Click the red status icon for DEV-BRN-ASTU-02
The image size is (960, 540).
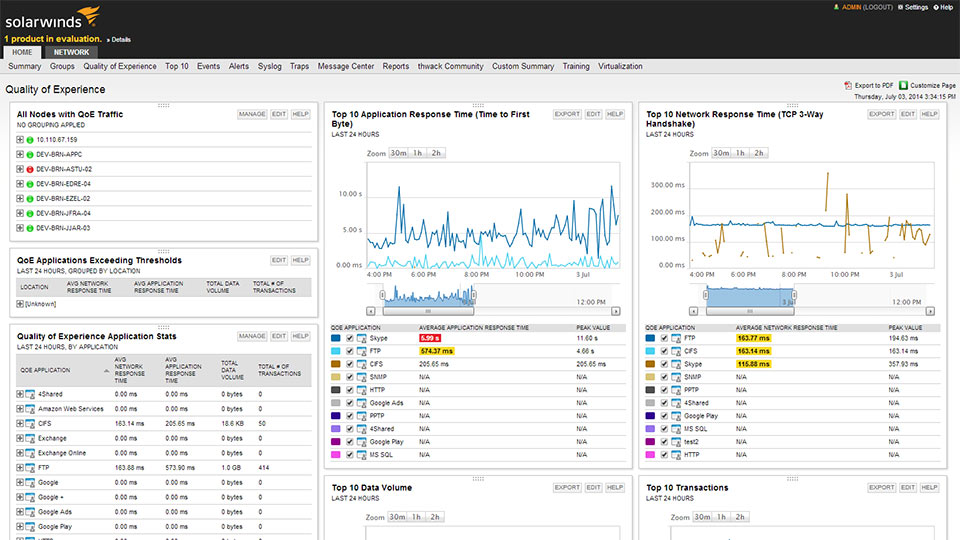pyautogui.click(x=30, y=169)
